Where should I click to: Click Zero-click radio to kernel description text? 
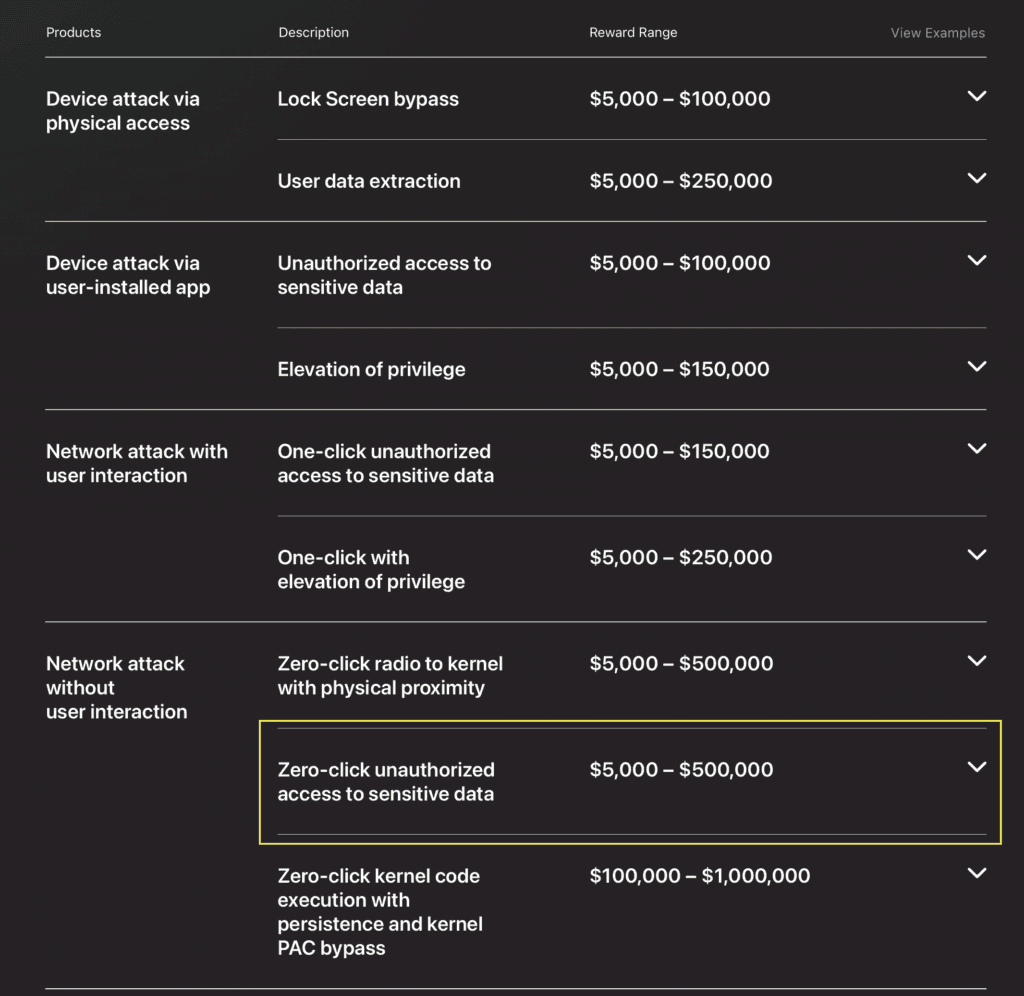(x=390, y=676)
